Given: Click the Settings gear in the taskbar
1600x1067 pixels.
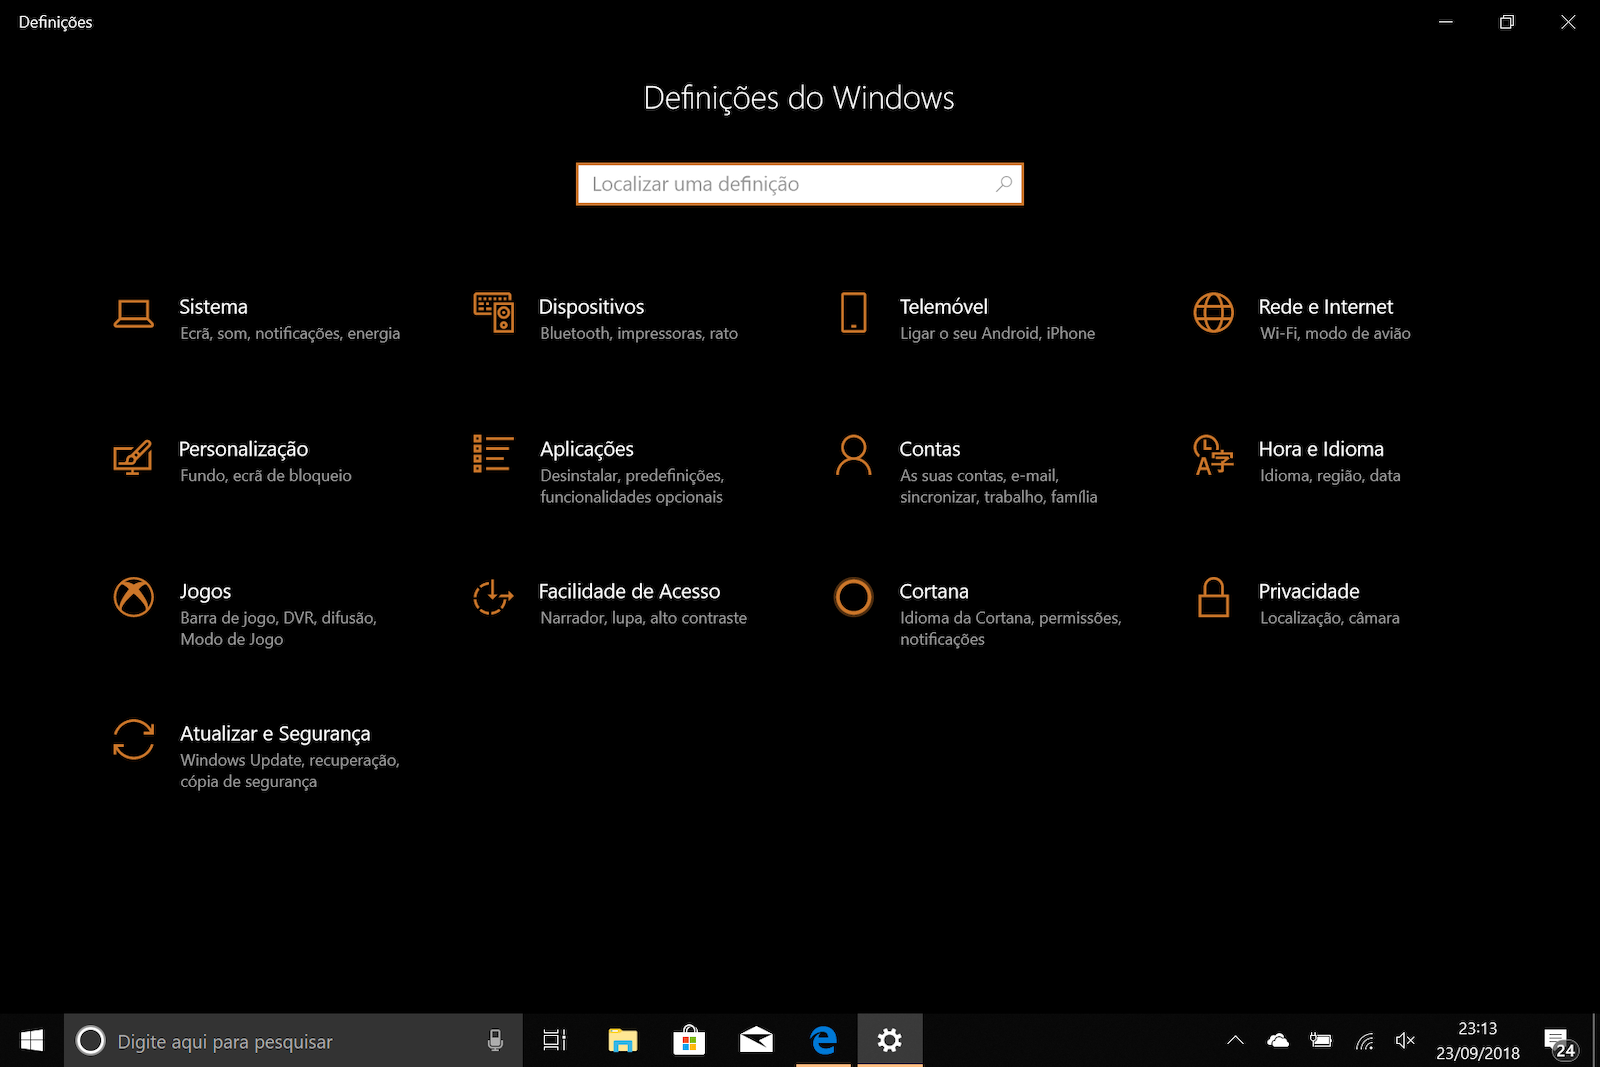Looking at the screenshot, I should pos(890,1041).
